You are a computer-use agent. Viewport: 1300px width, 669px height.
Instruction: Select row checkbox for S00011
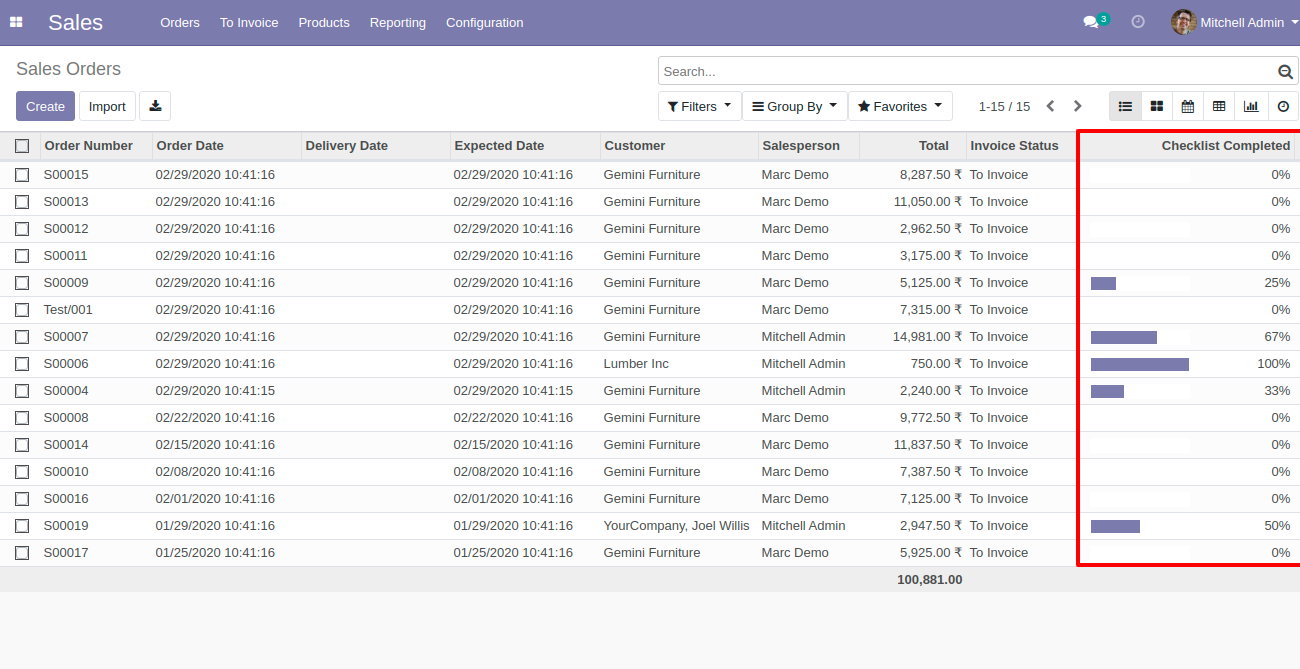(22, 256)
